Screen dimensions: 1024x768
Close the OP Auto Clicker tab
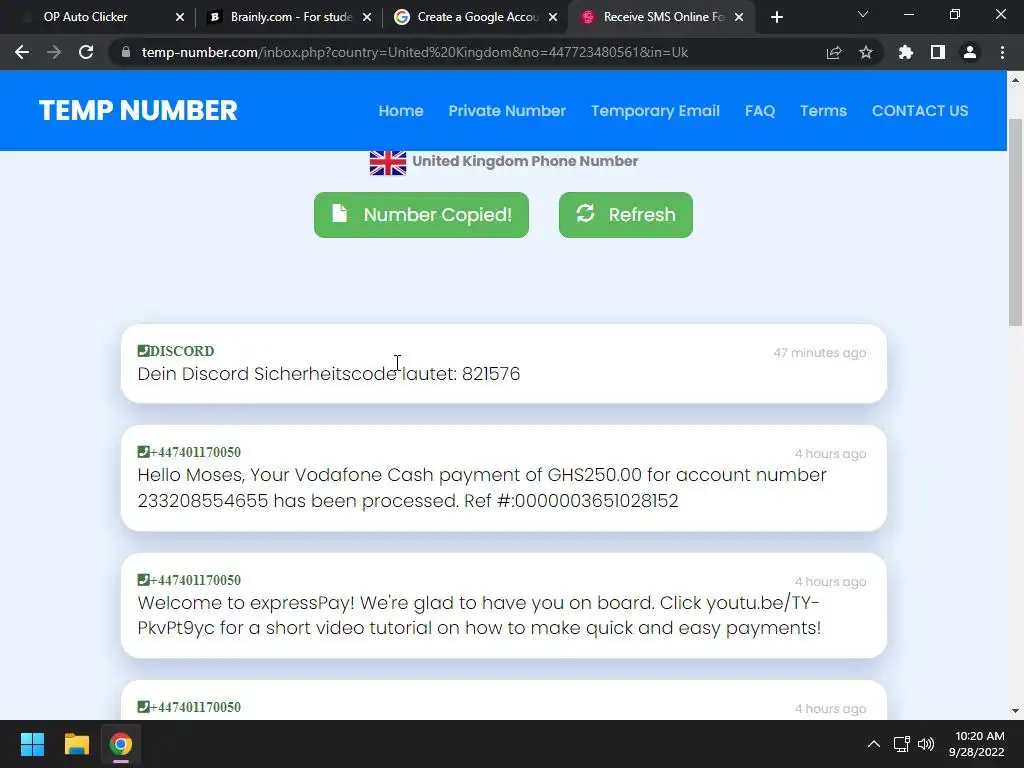click(180, 17)
